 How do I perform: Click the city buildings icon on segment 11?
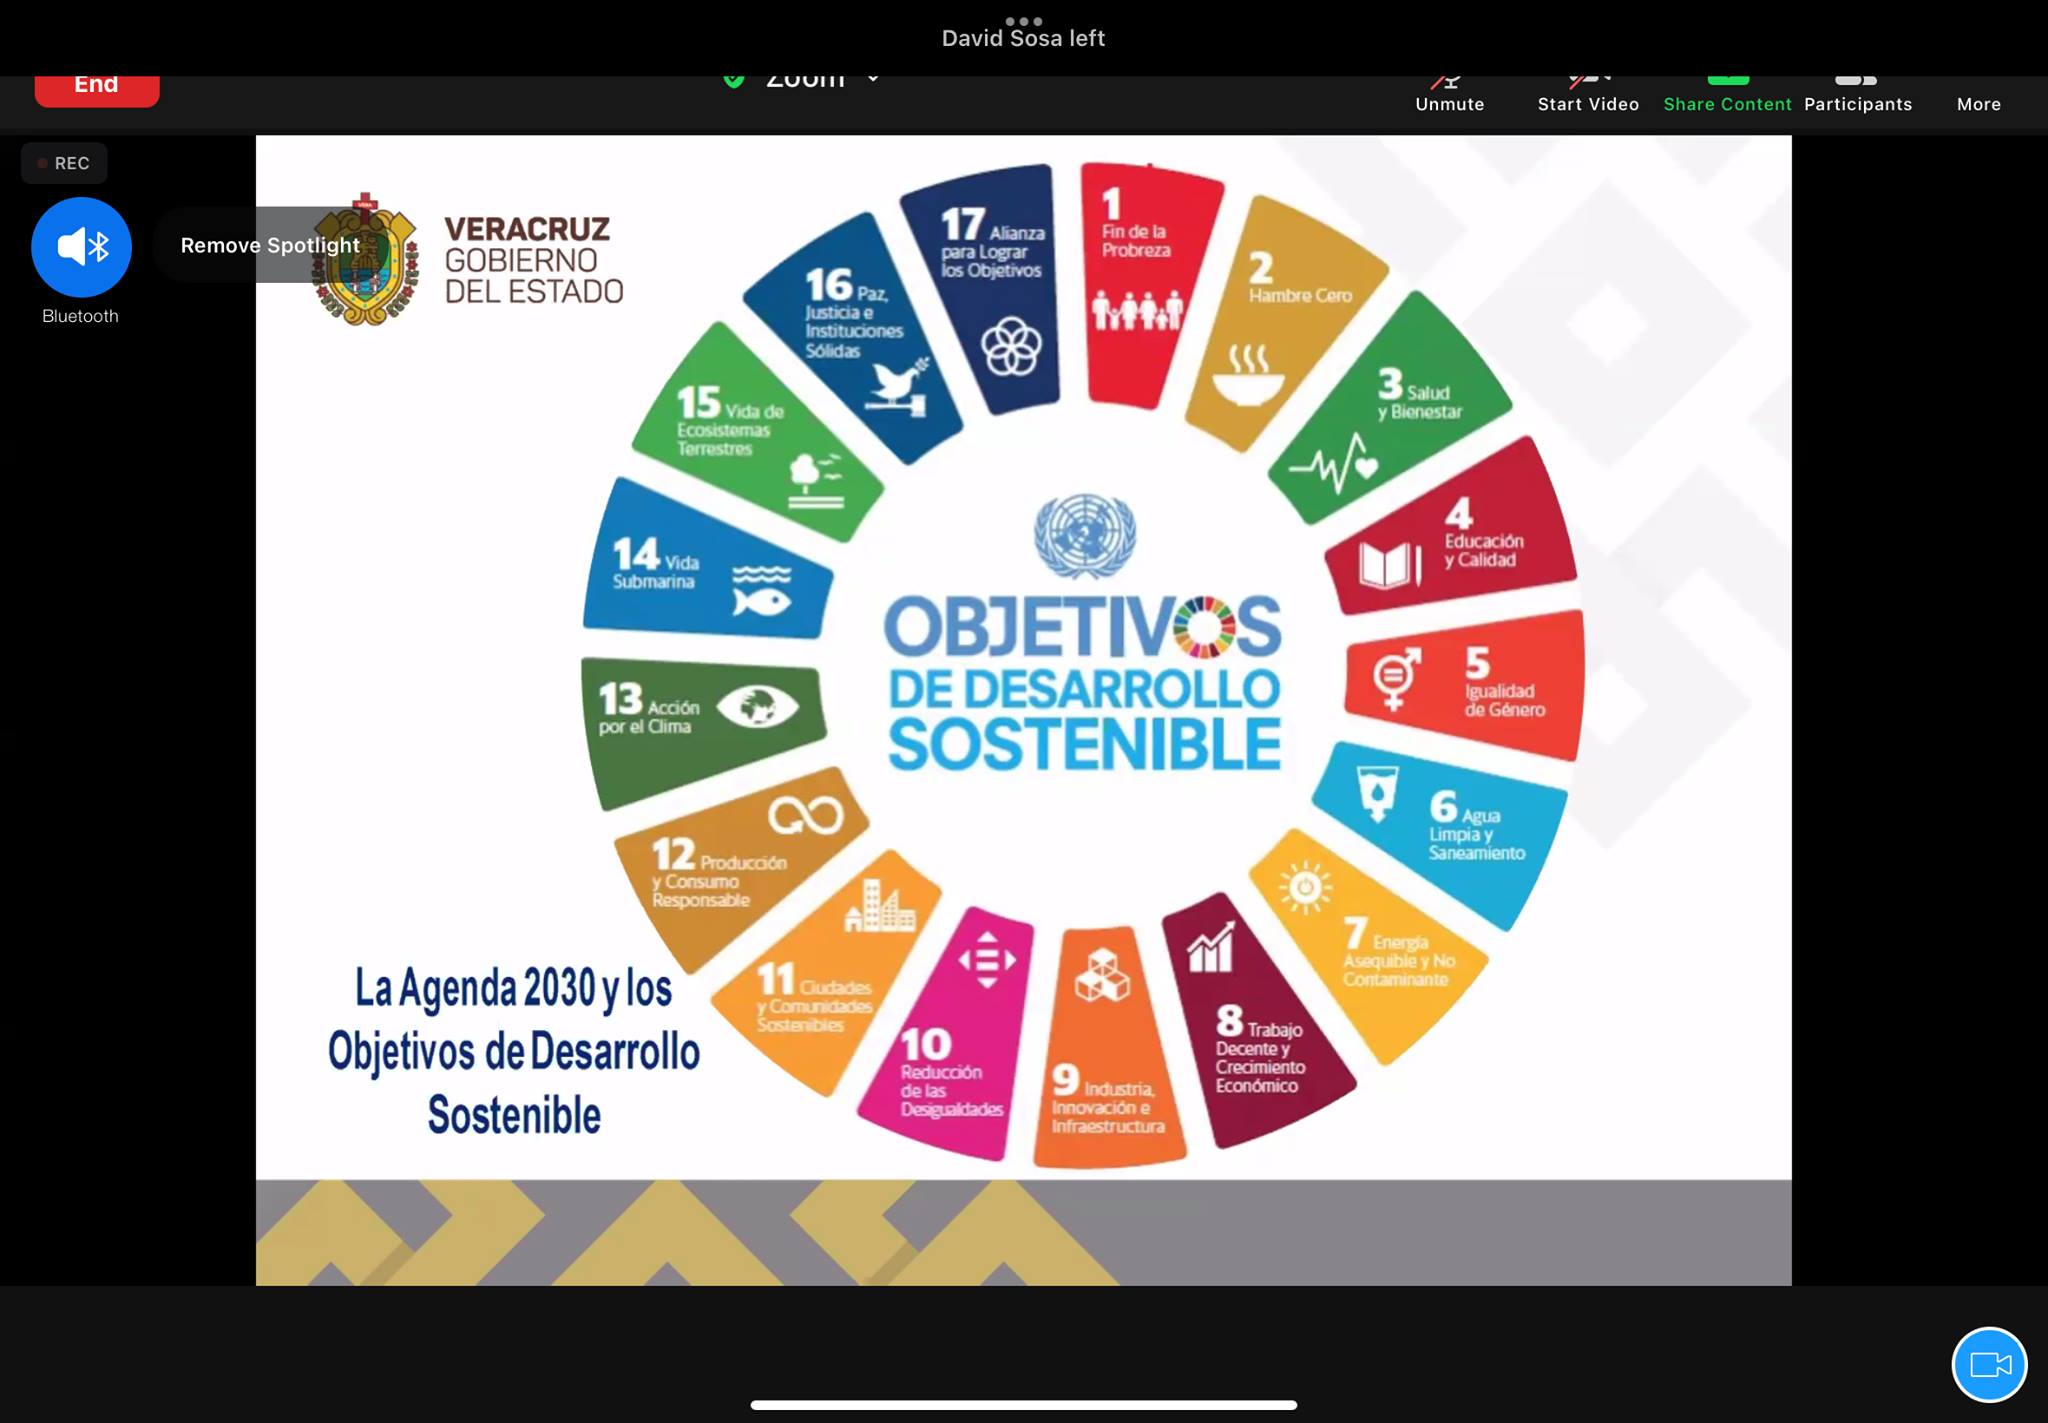pyautogui.click(x=879, y=906)
